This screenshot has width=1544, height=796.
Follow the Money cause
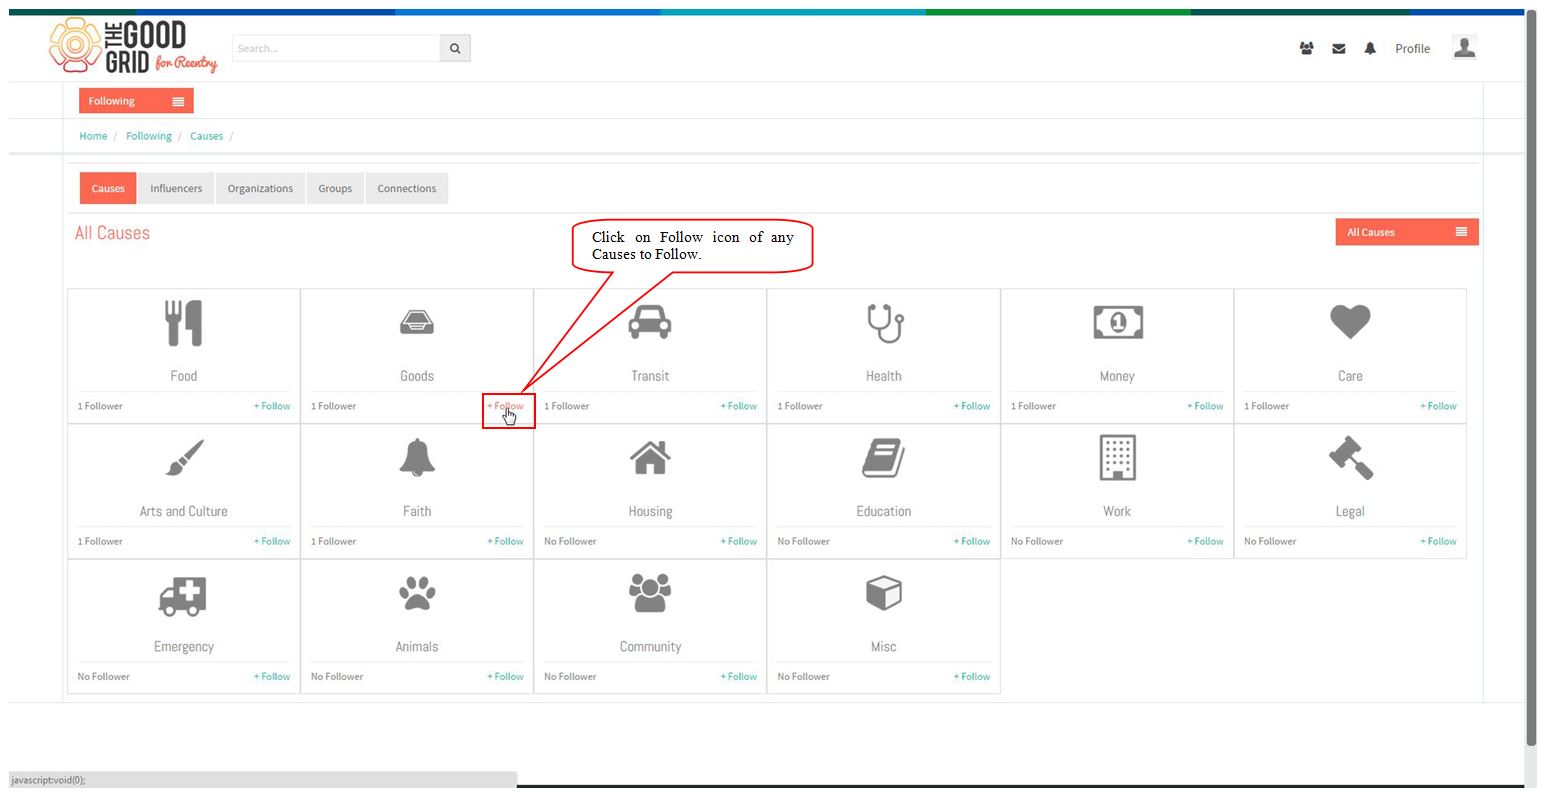(1205, 406)
